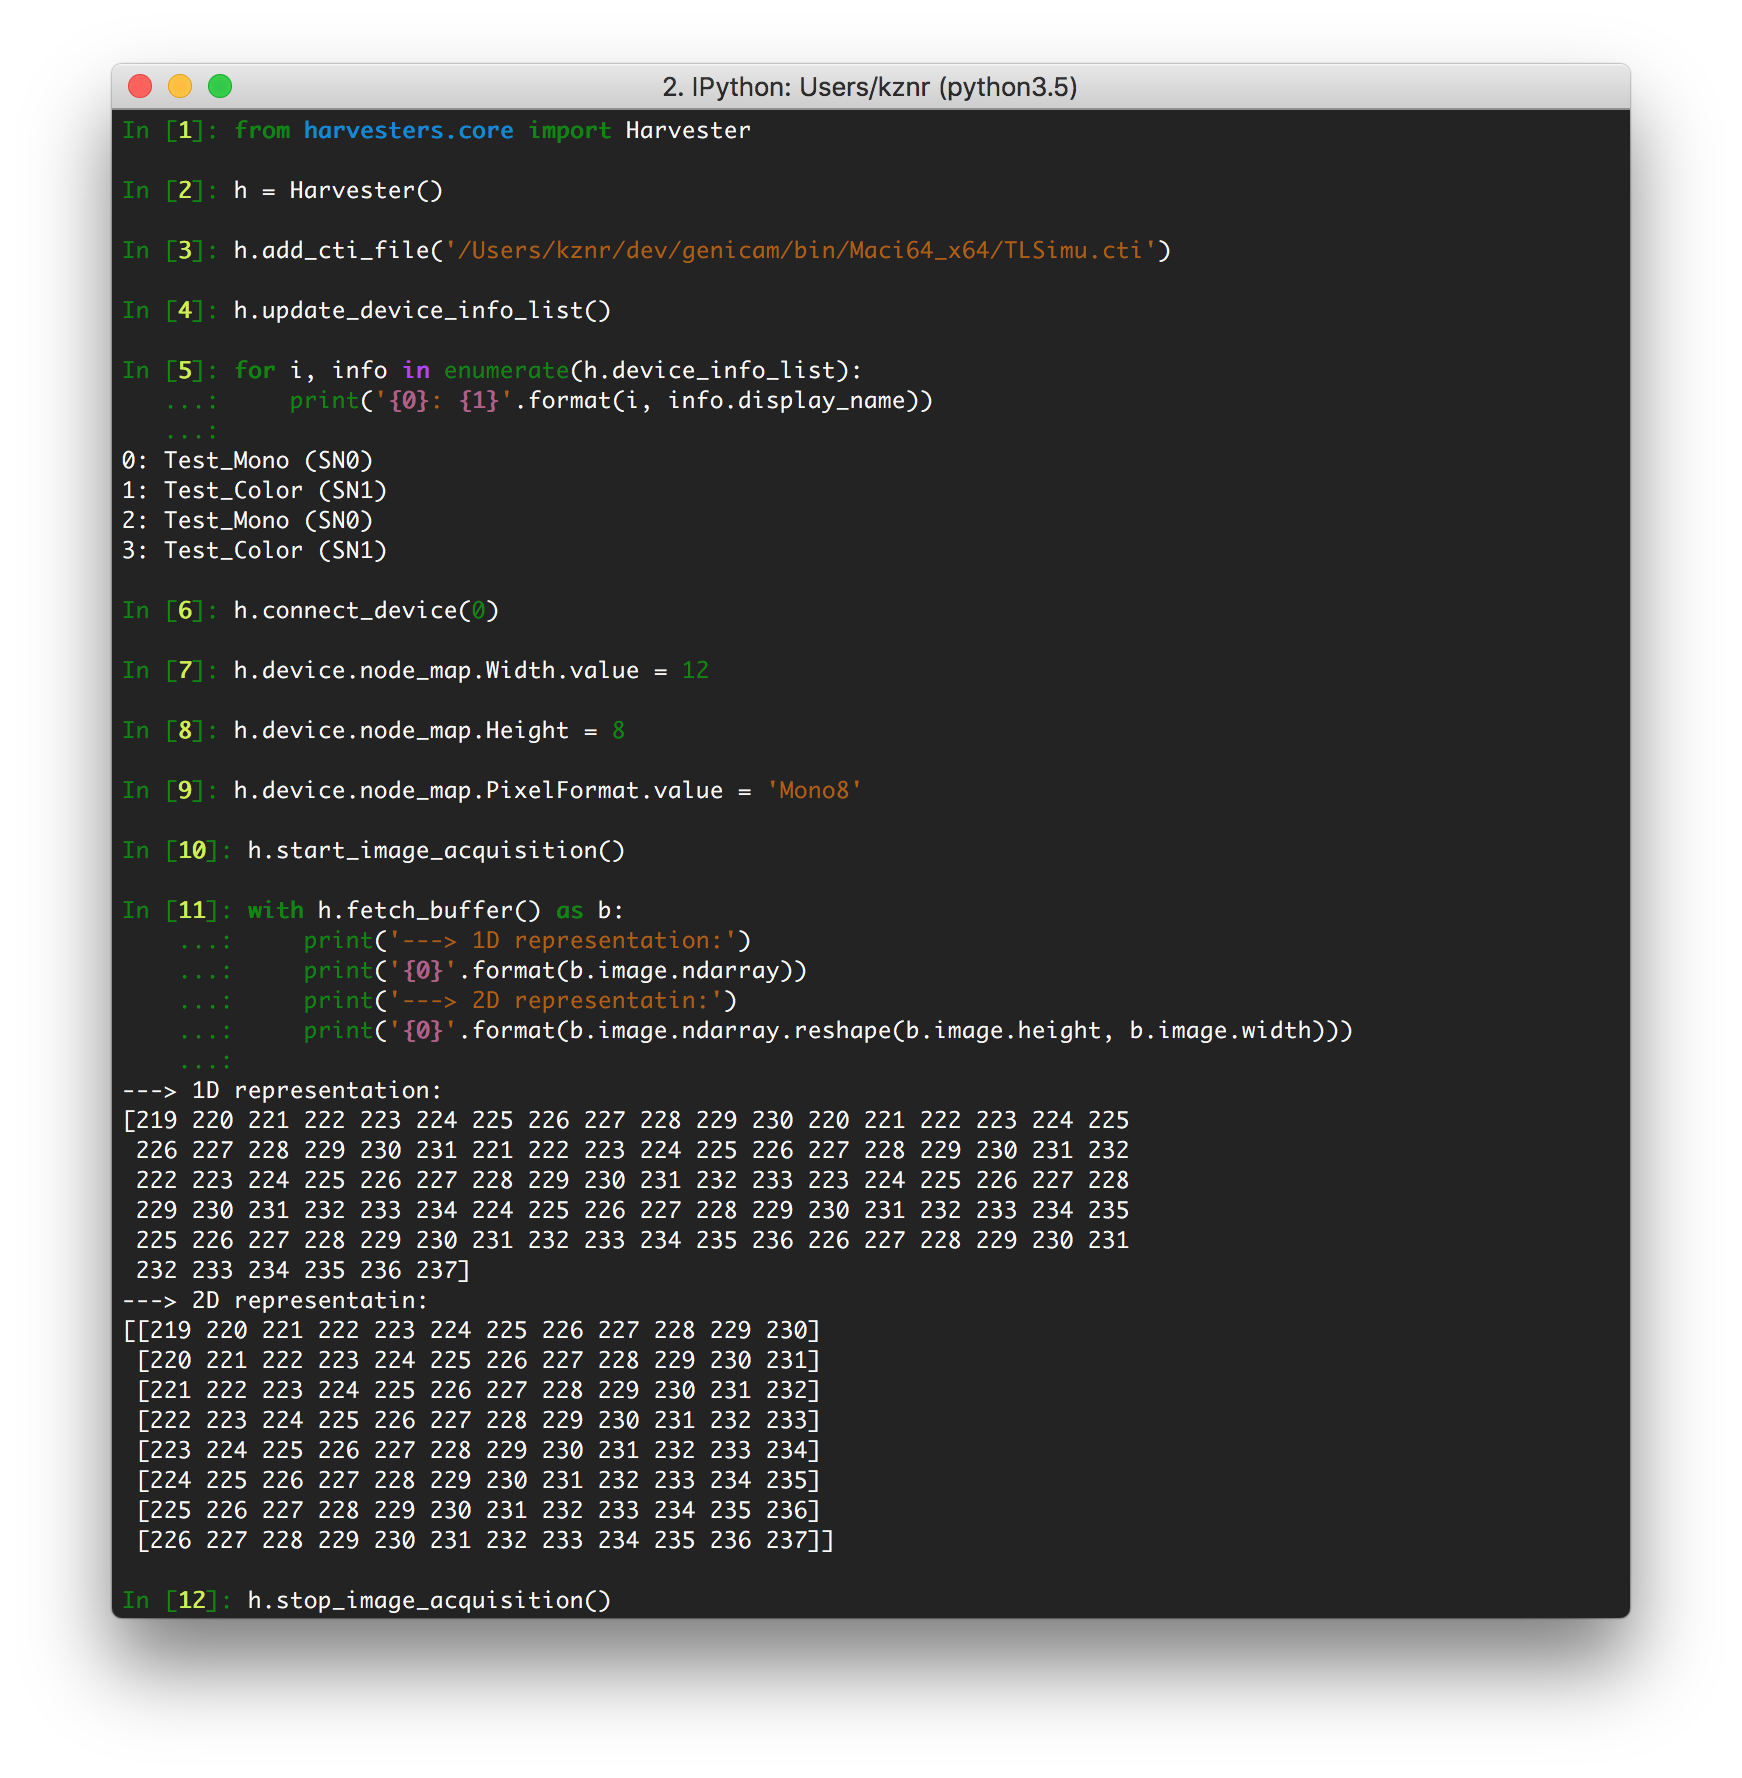1742x1778 pixels.
Task: Click output heading '---> 1D representation:'
Action: point(282,1091)
